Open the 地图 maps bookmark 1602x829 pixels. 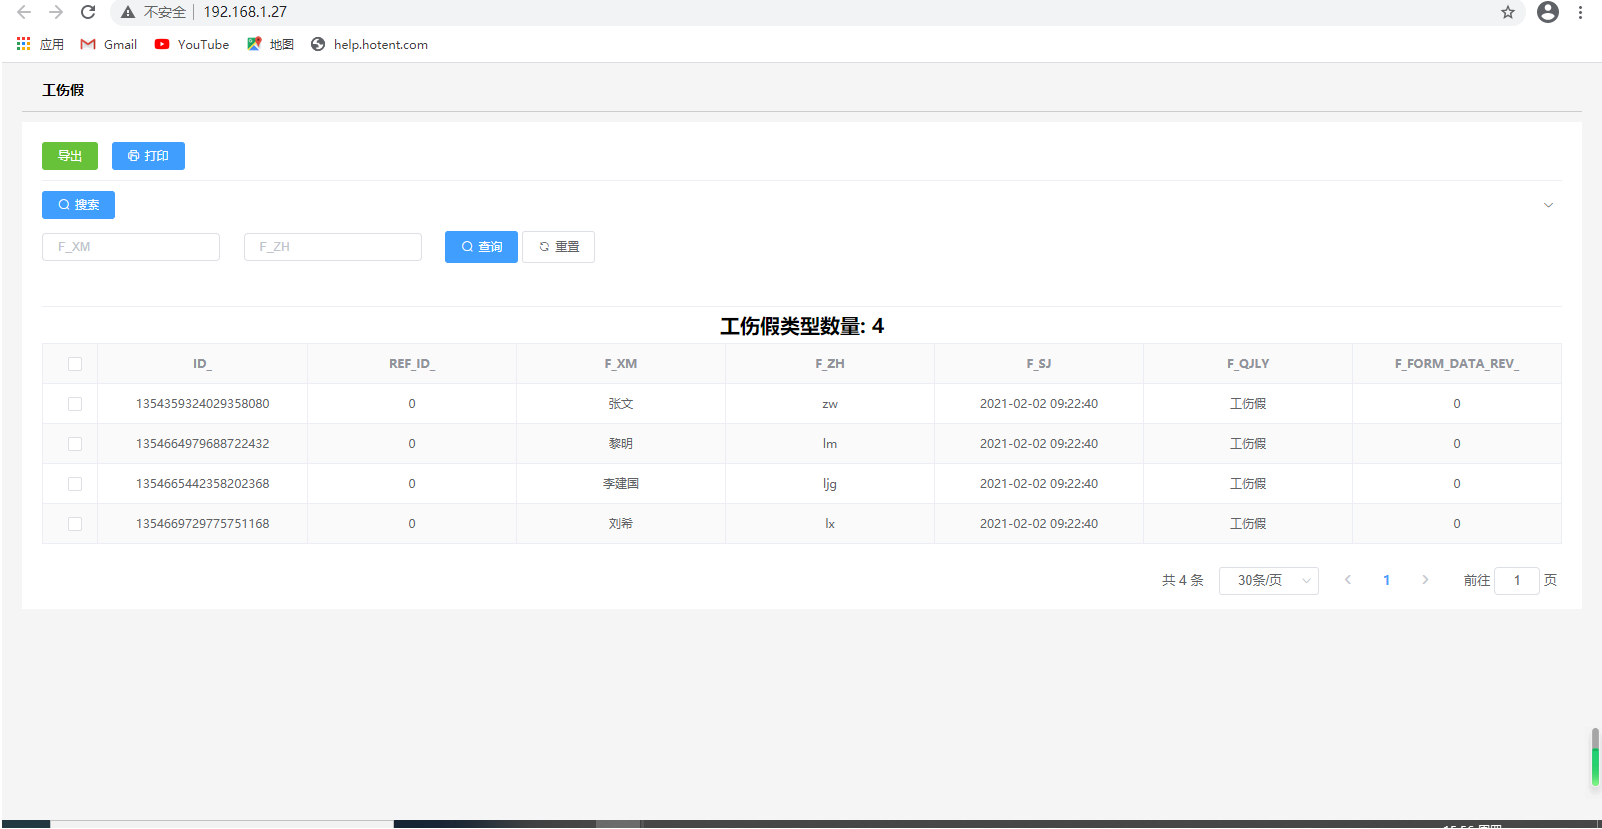pos(271,44)
